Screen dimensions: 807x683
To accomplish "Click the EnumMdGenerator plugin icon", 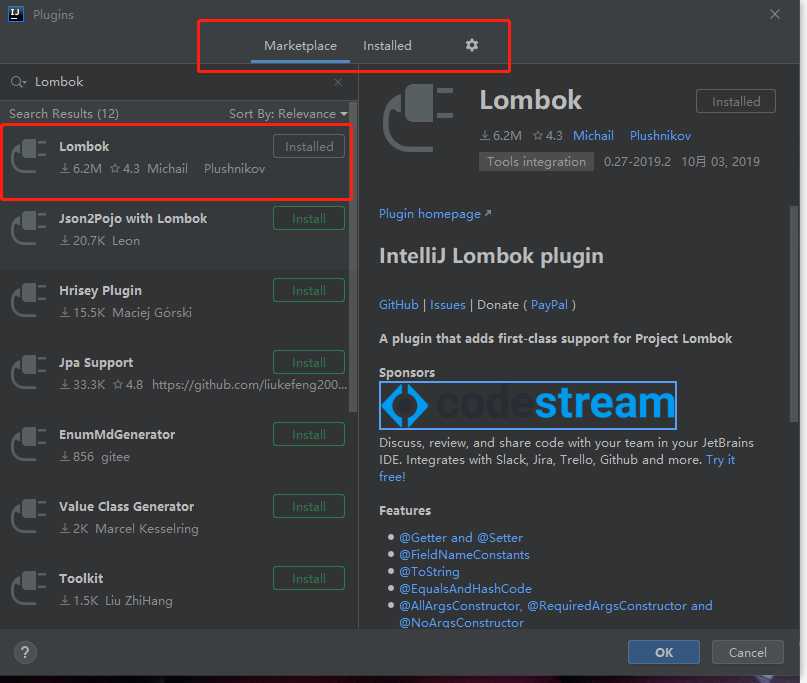I will [x=29, y=445].
